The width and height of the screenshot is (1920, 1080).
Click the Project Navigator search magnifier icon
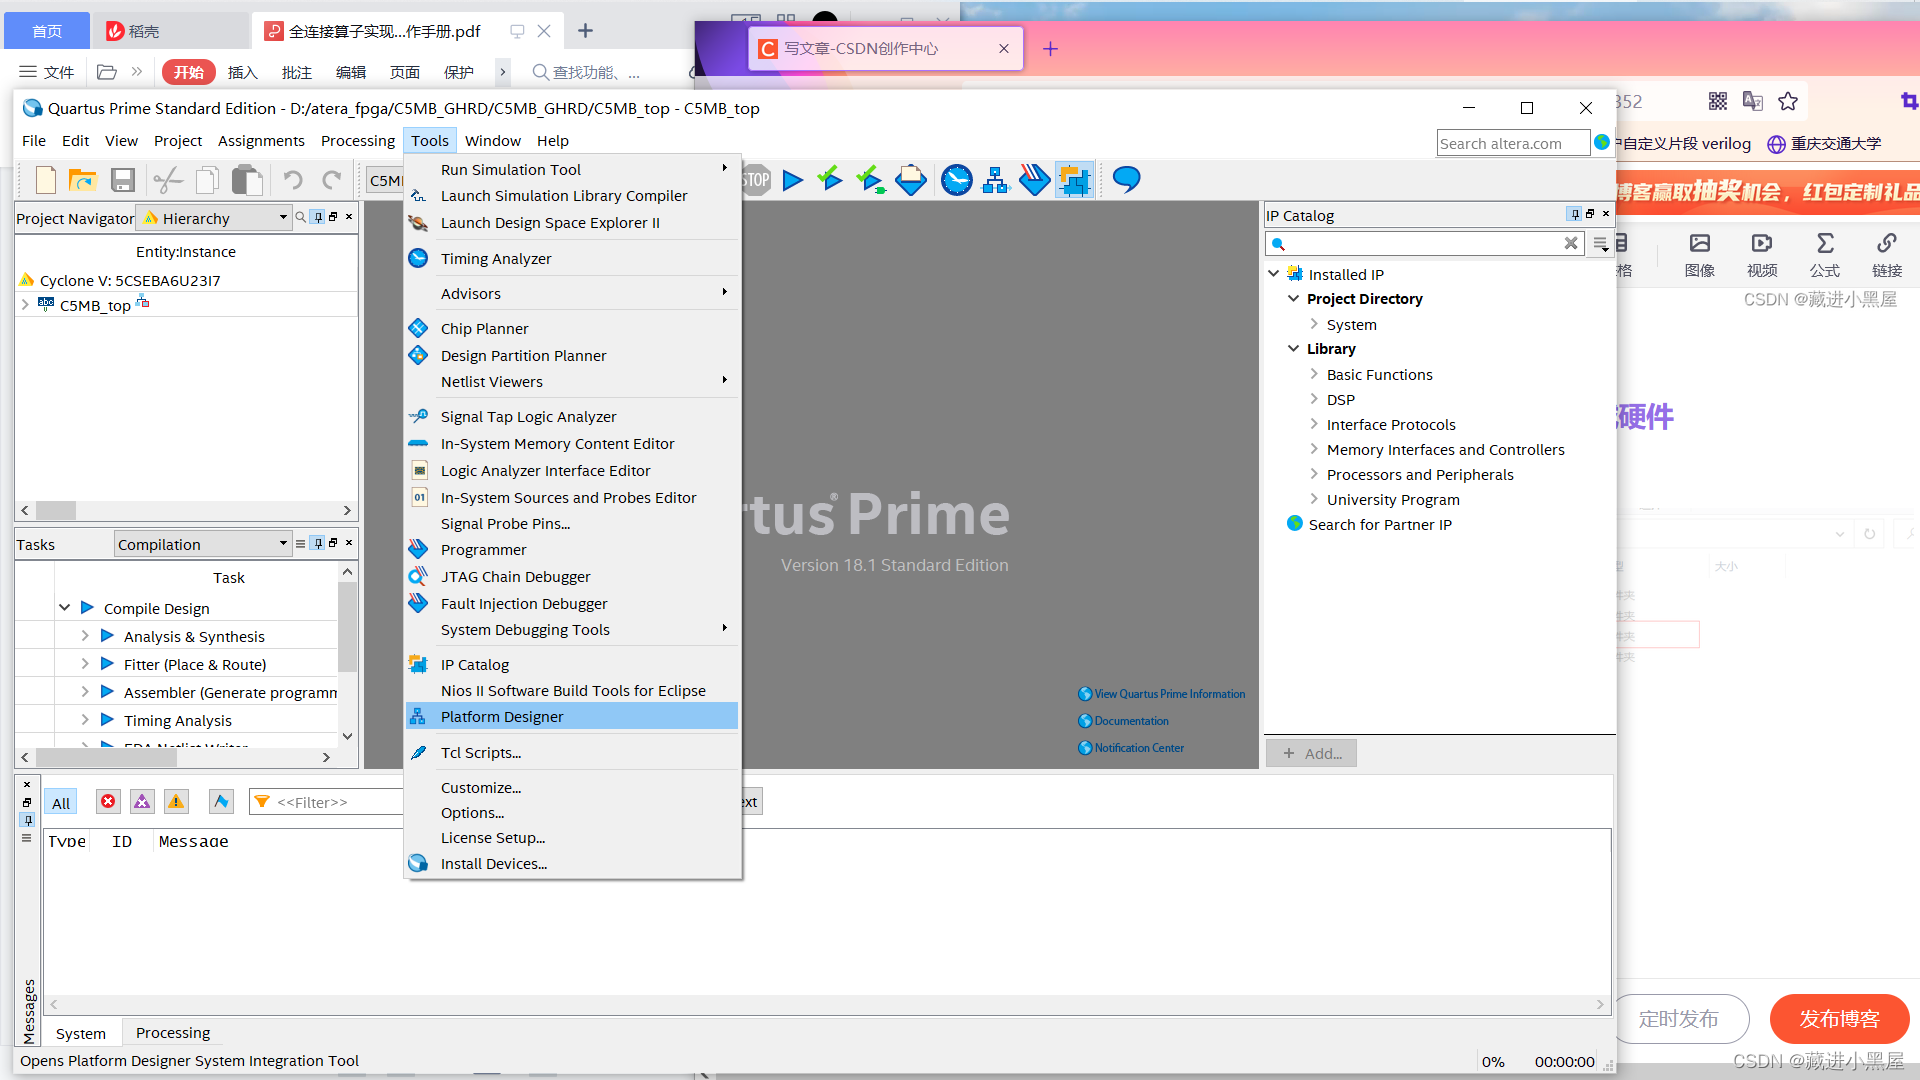300,217
